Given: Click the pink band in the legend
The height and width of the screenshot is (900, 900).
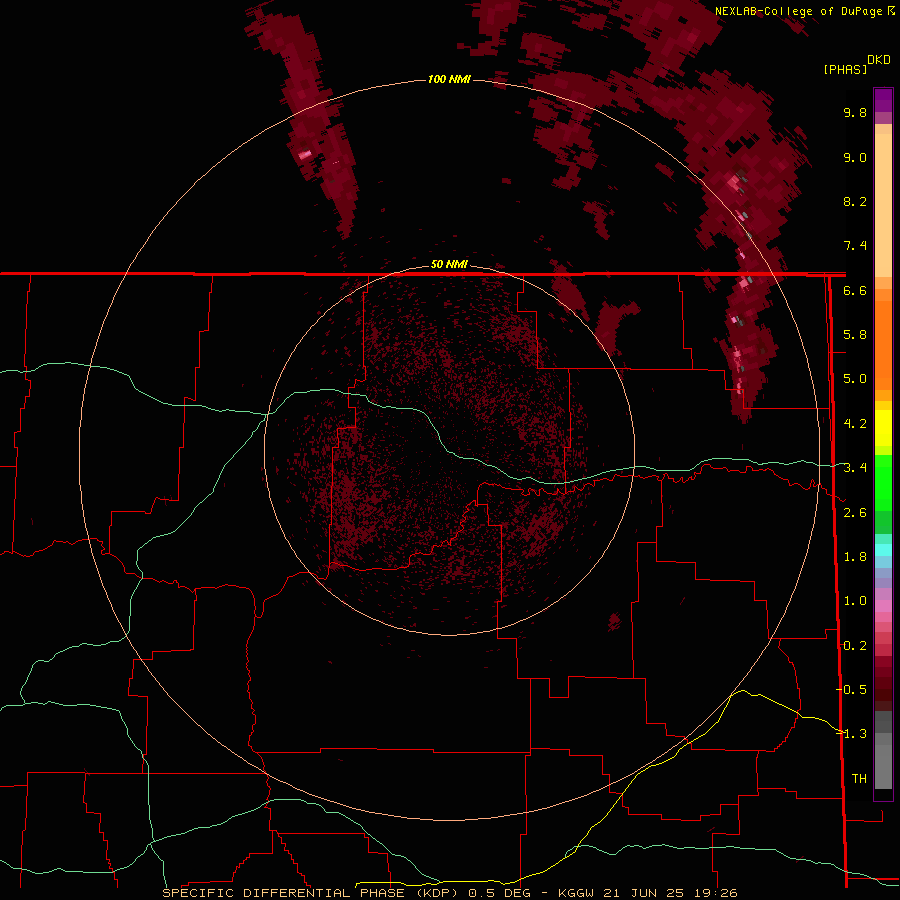Looking at the screenshot, I should (883, 606).
